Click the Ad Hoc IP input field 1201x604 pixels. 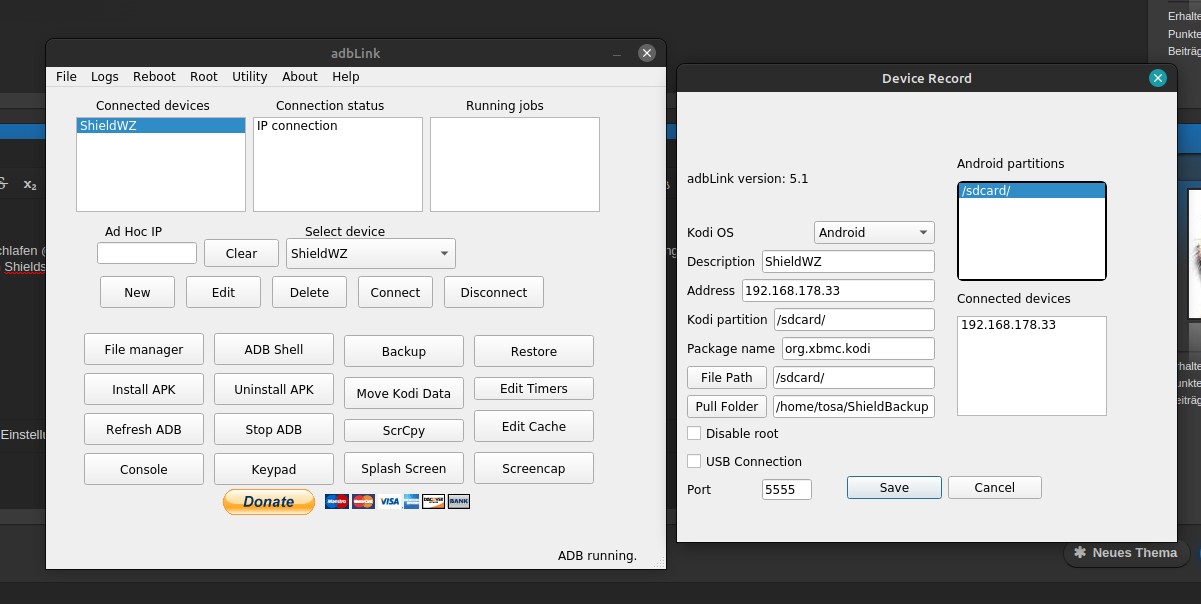click(147, 253)
